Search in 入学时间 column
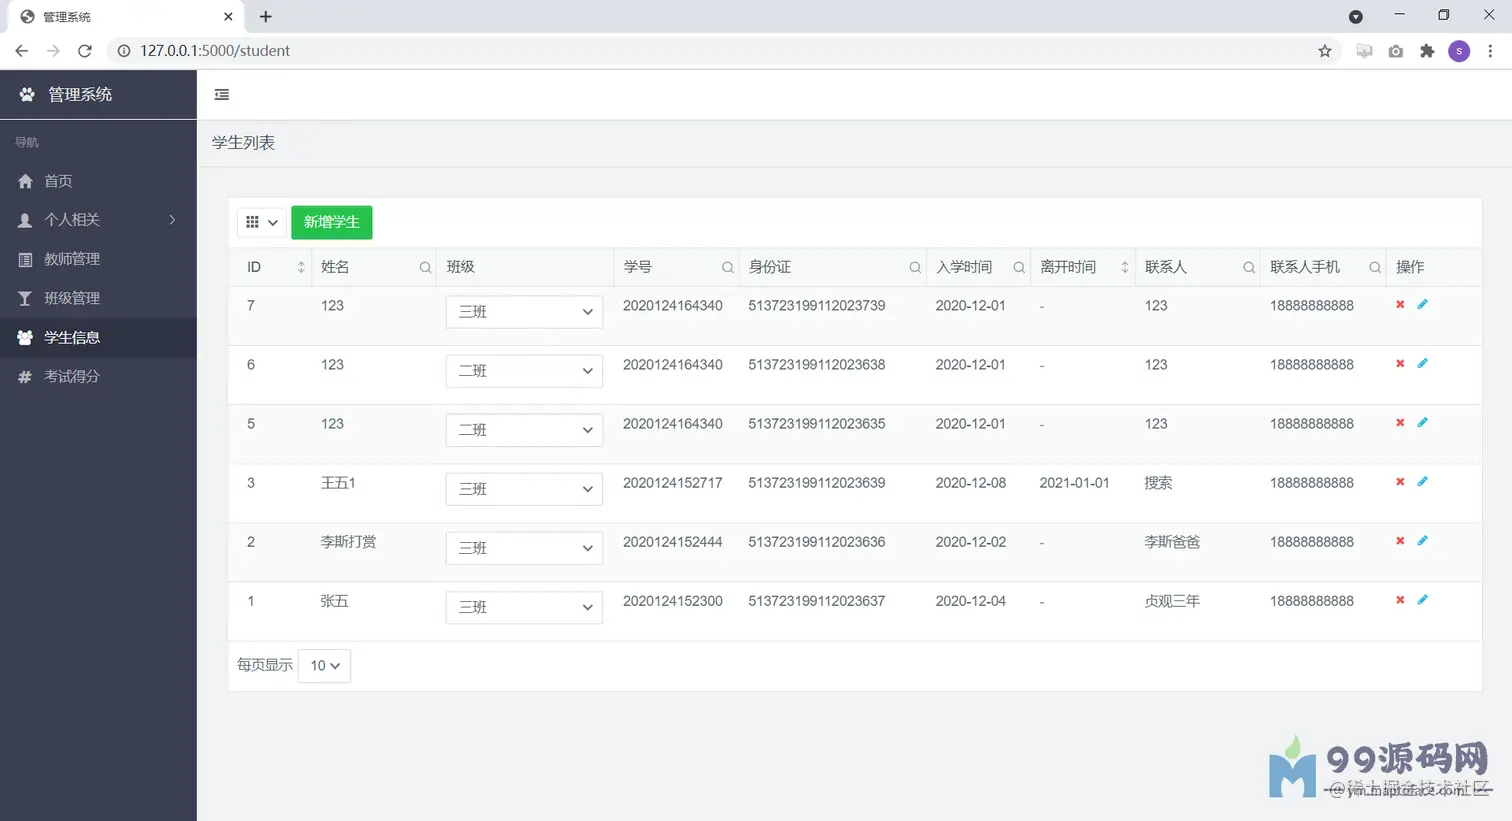The width and height of the screenshot is (1512, 821). (x=1019, y=267)
